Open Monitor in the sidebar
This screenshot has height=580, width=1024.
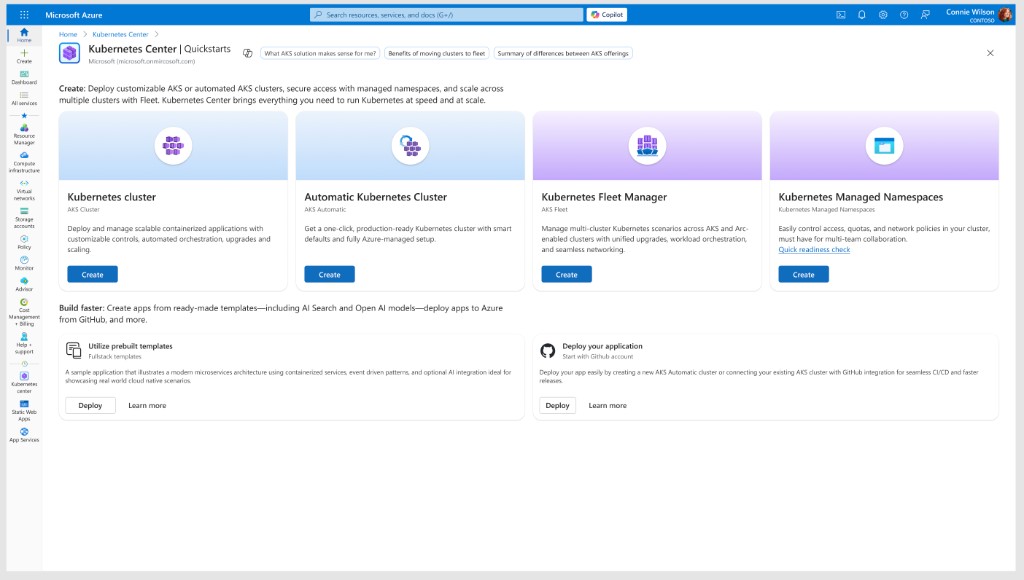(x=24, y=263)
